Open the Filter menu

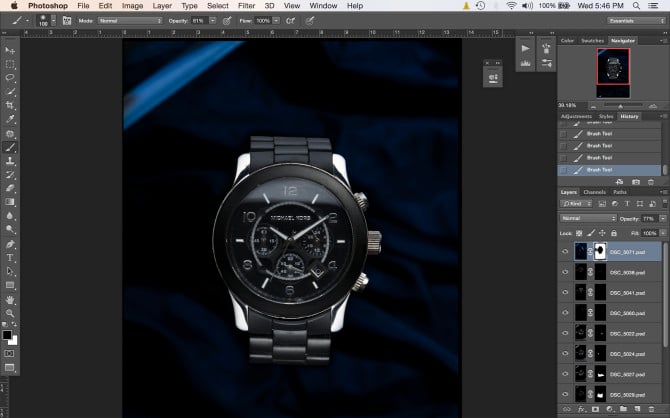pos(246,6)
